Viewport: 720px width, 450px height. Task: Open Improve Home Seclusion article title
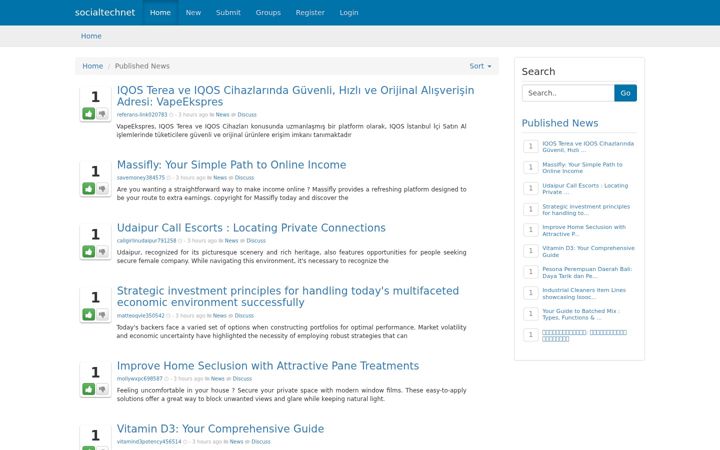coord(268,366)
